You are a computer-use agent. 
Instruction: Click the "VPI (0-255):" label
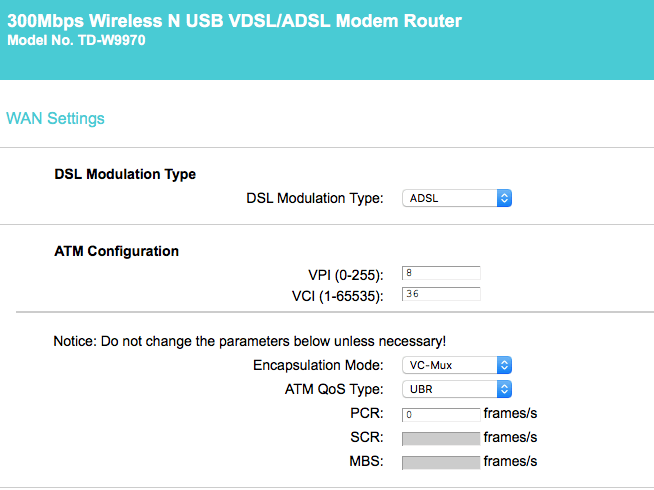[x=346, y=274]
